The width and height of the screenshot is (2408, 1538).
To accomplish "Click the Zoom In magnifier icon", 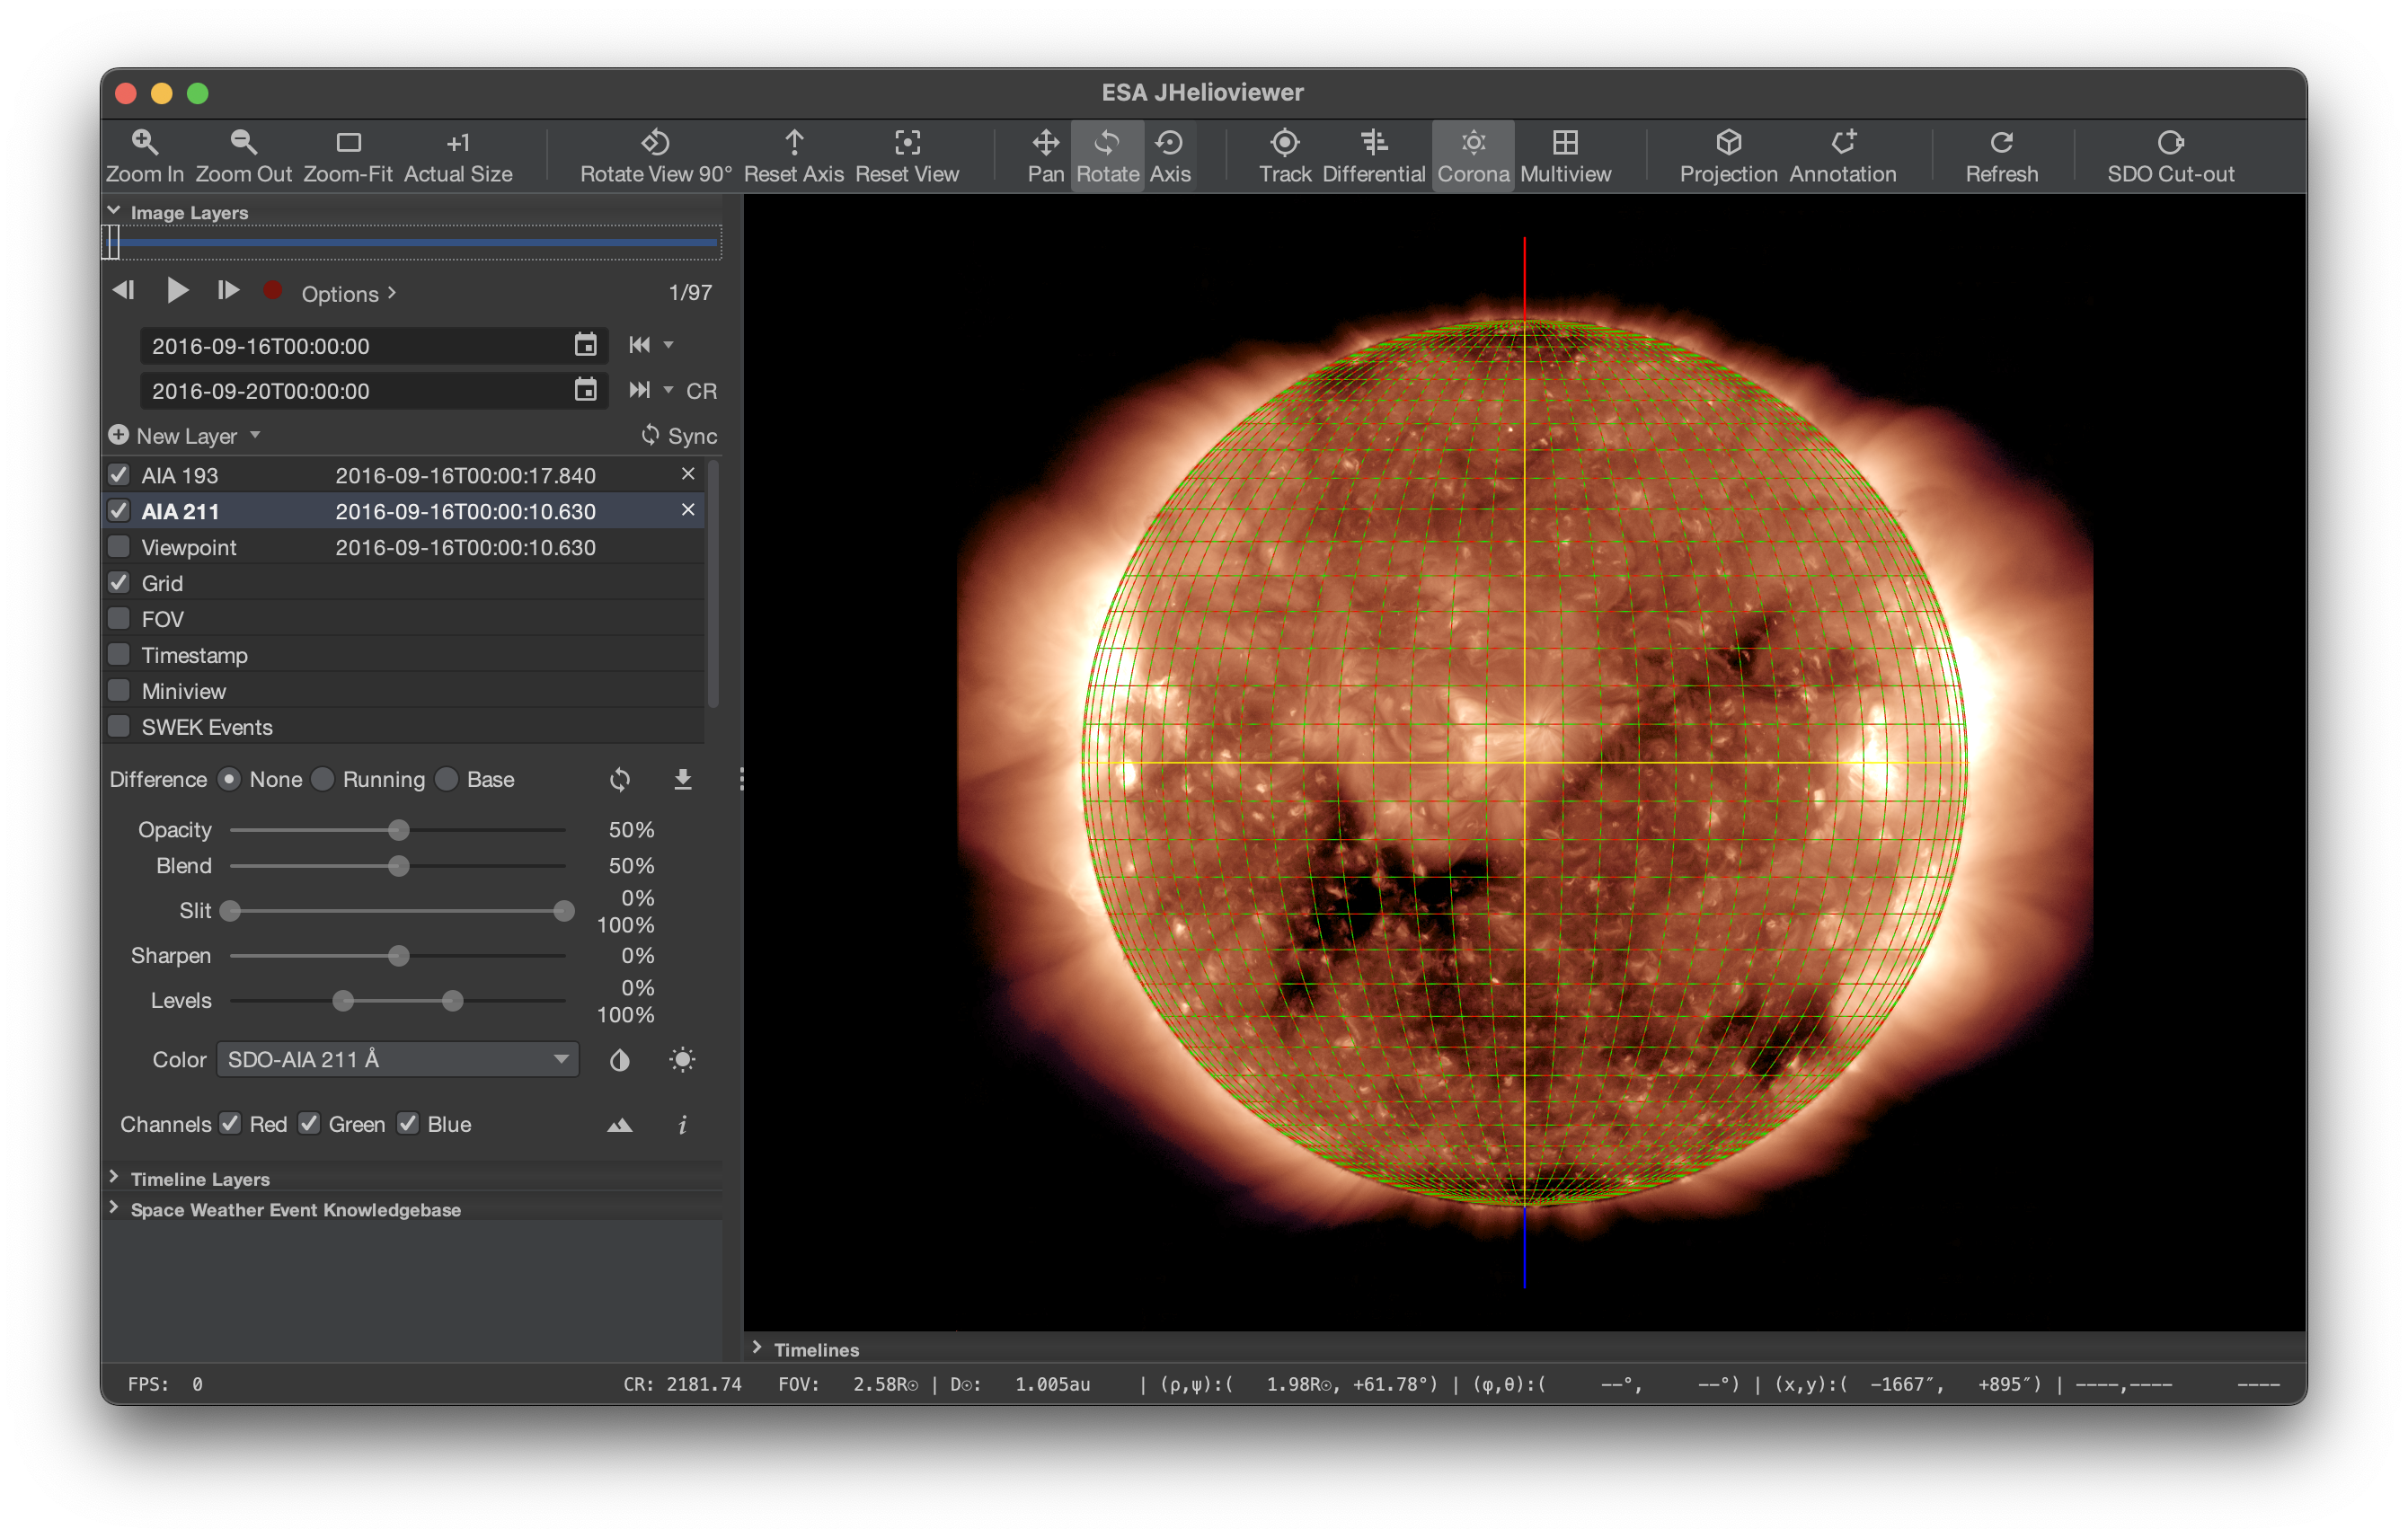I will tap(145, 143).
